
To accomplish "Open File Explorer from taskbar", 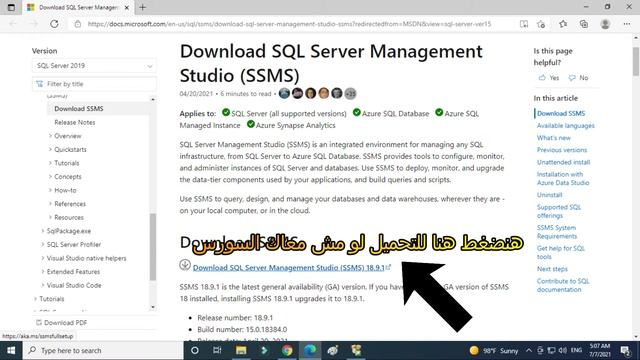I will (241, 350).
